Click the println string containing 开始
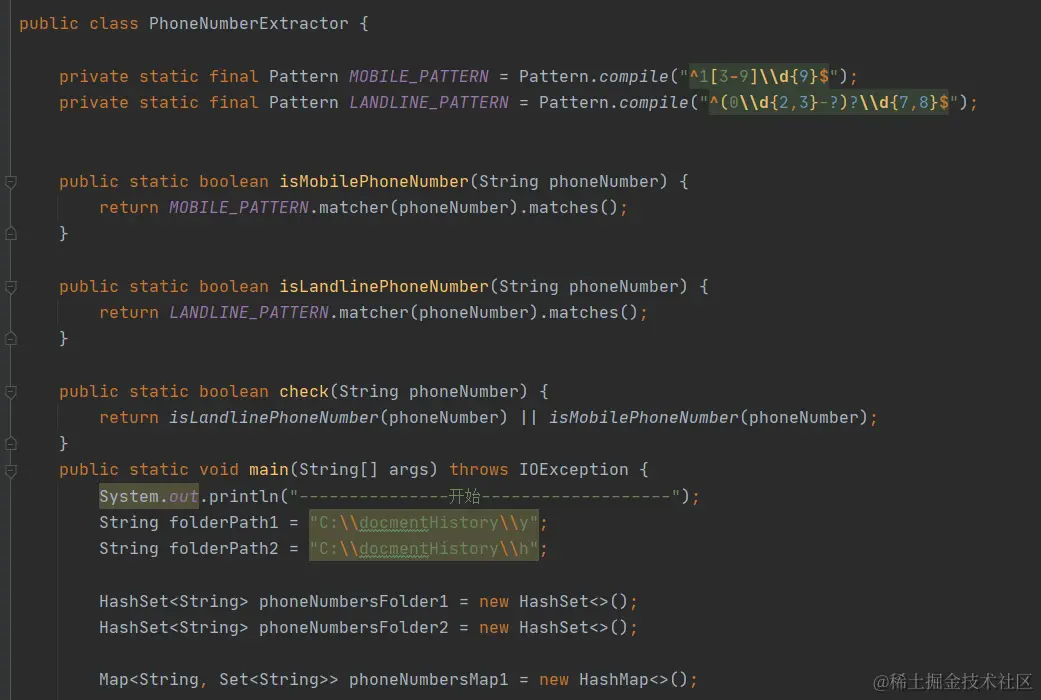Screen dimensions: 1041x700 [485, 496]
